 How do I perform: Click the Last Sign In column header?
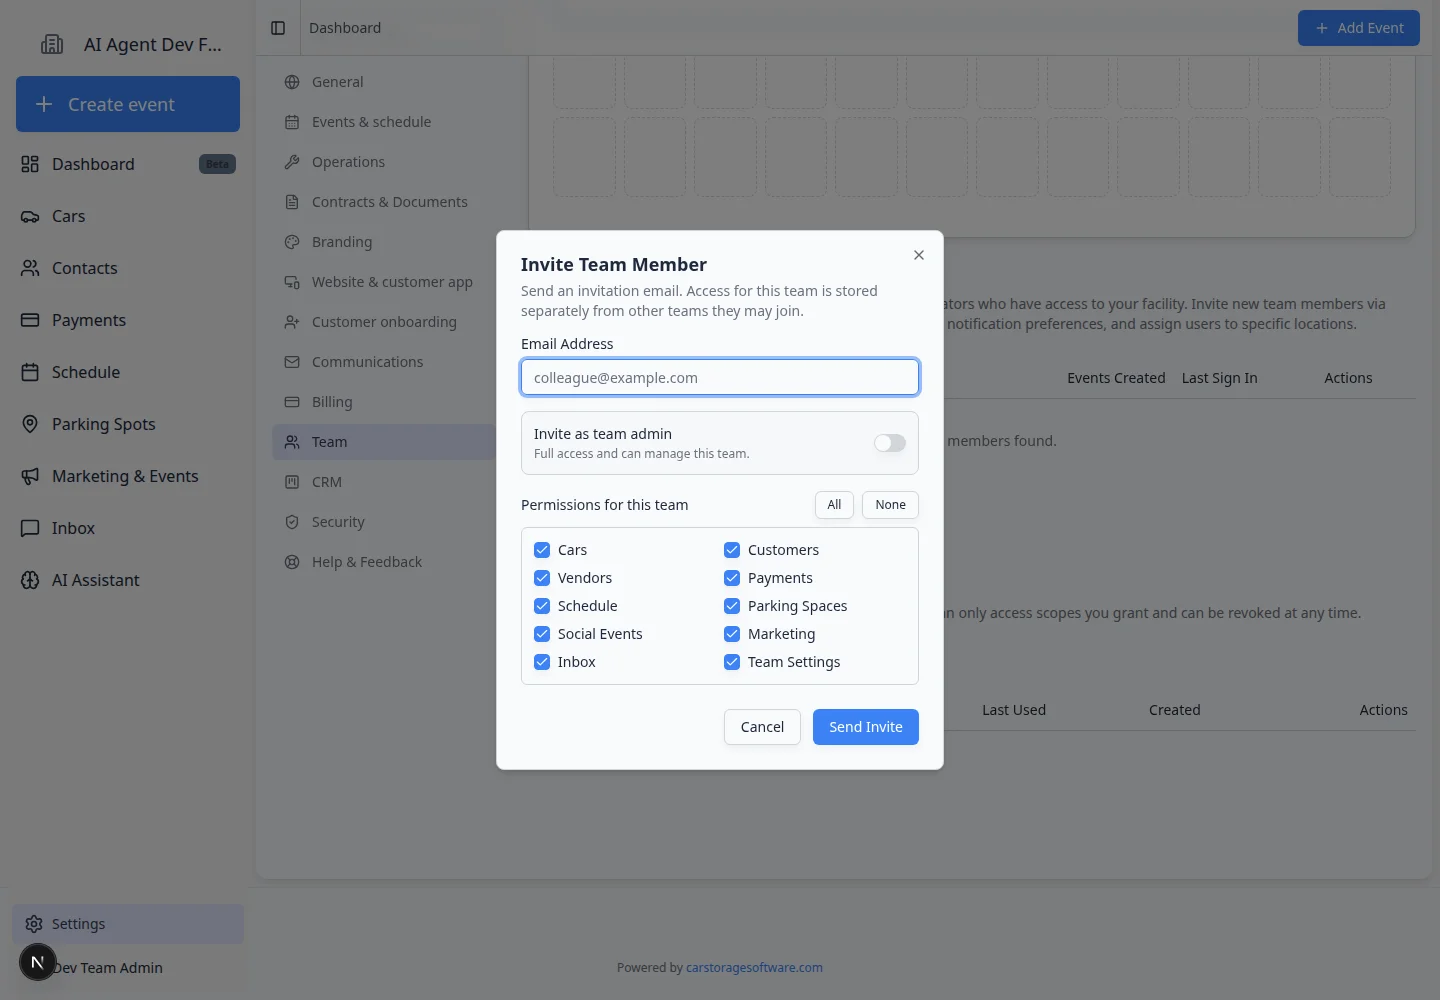1220,378
